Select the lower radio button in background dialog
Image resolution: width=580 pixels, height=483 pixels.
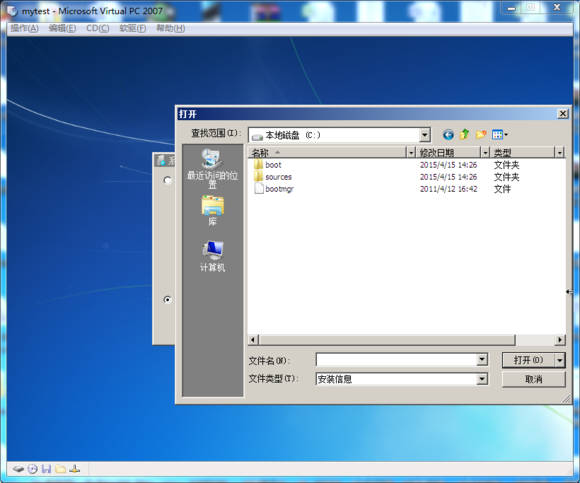167,299
